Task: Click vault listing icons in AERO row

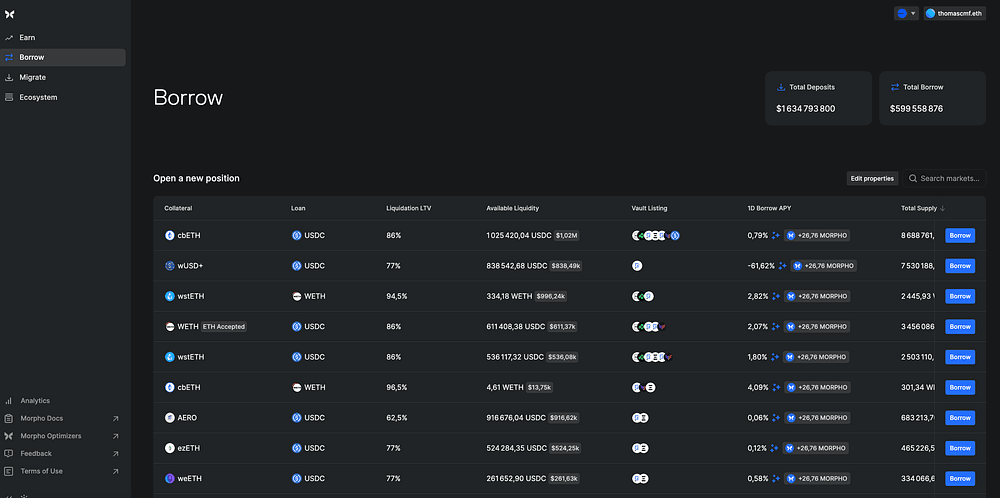Action: (x=640, y=418)
